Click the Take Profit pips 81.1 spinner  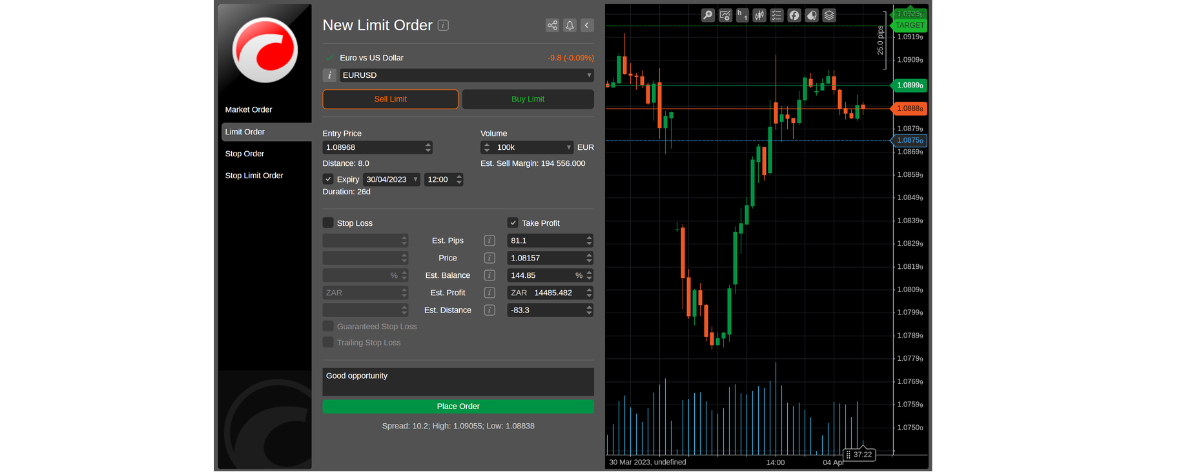click(589, 241)
